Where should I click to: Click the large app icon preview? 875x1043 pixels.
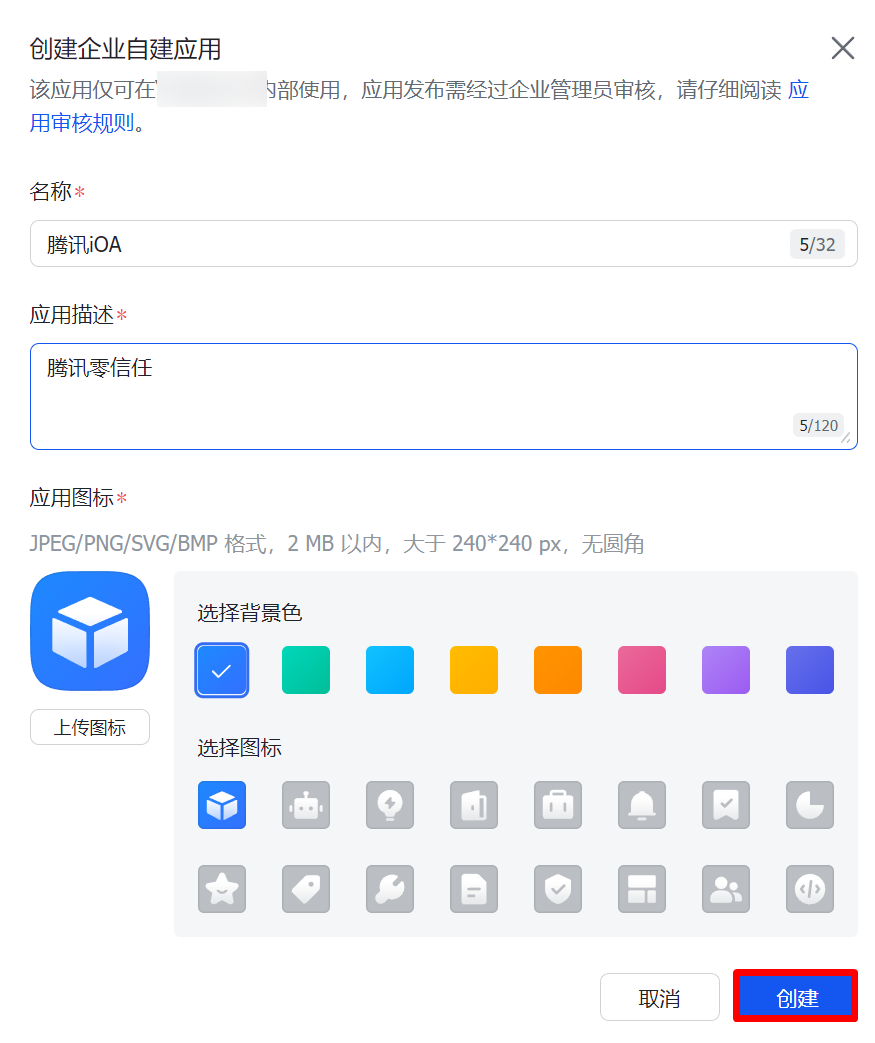[x=90, y=631]
